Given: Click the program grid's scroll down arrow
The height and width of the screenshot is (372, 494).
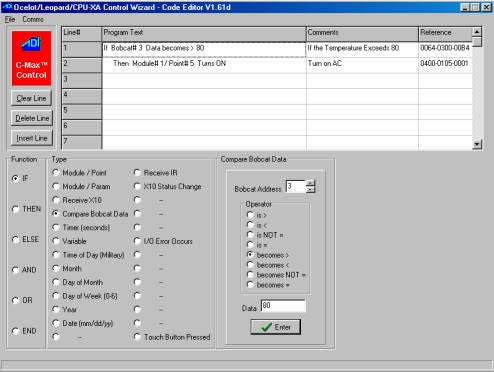Looking at the screenshot, I should click(477, 144).
